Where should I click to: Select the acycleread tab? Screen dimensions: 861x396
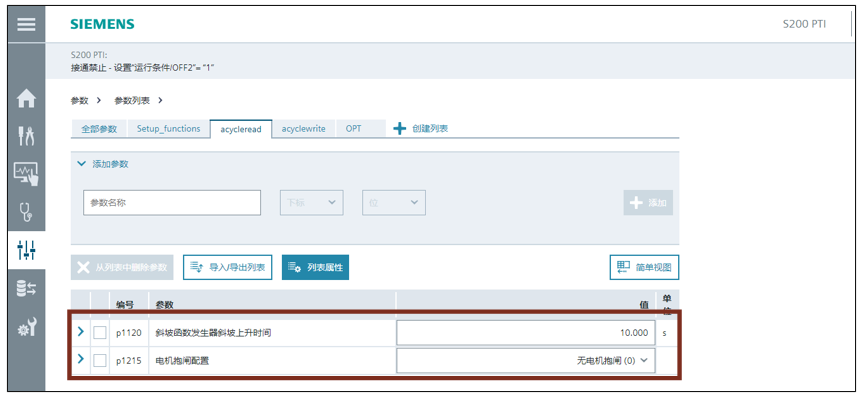[241, 129]
